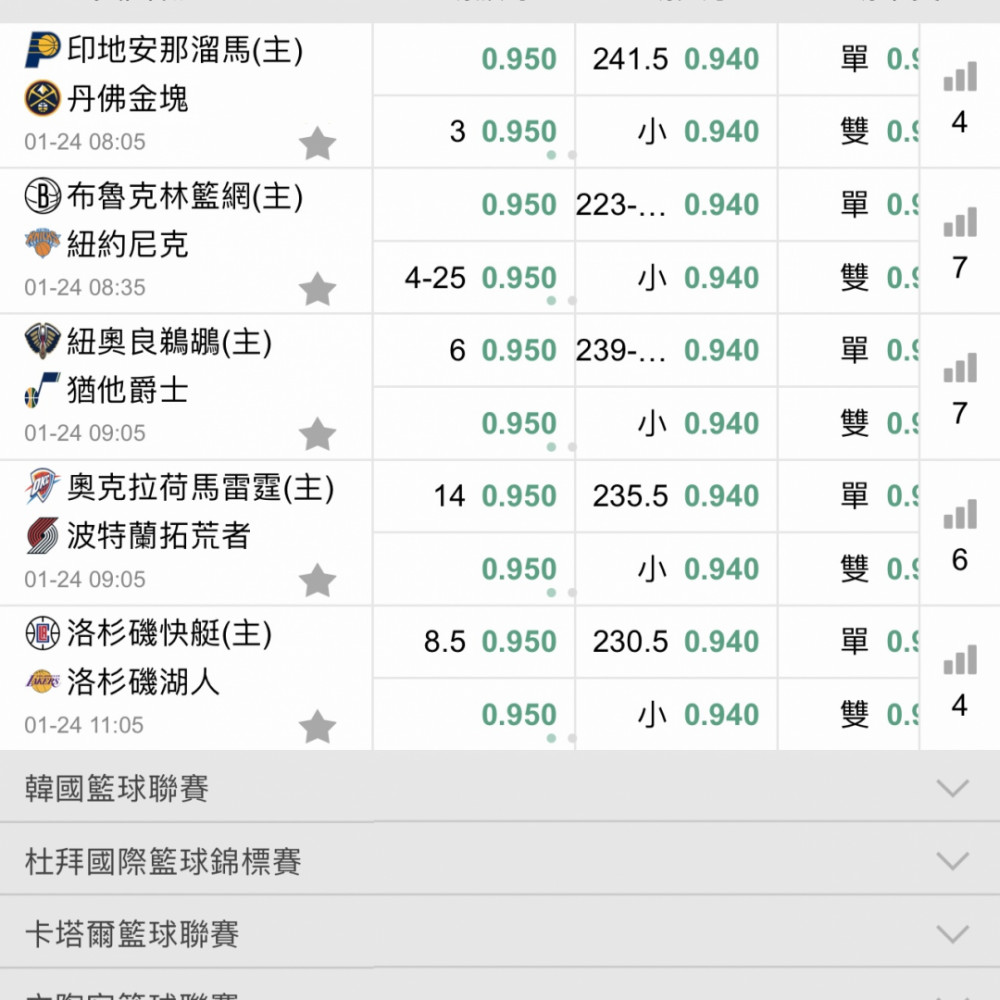Open more markets icon for Nets game
The width and height of the screenshot is (1000, 1000).
[960, 223]
